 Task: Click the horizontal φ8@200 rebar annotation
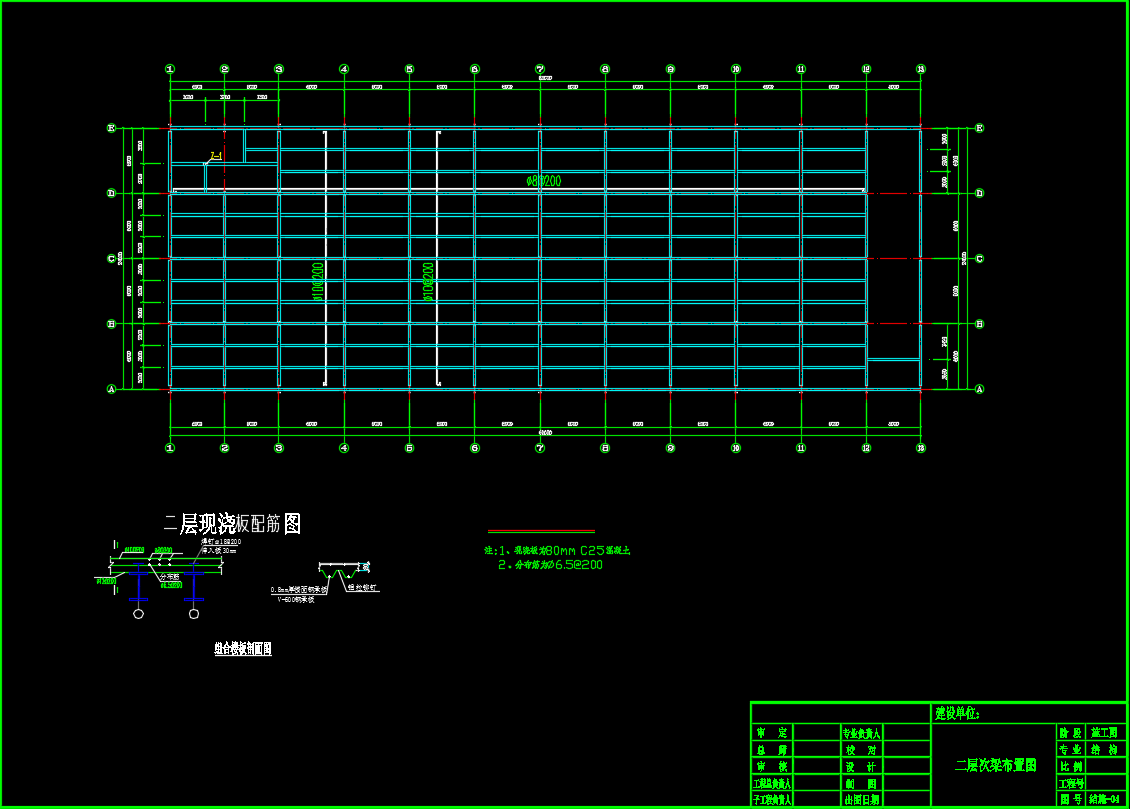pyautogui.click(x=543, y=181)
